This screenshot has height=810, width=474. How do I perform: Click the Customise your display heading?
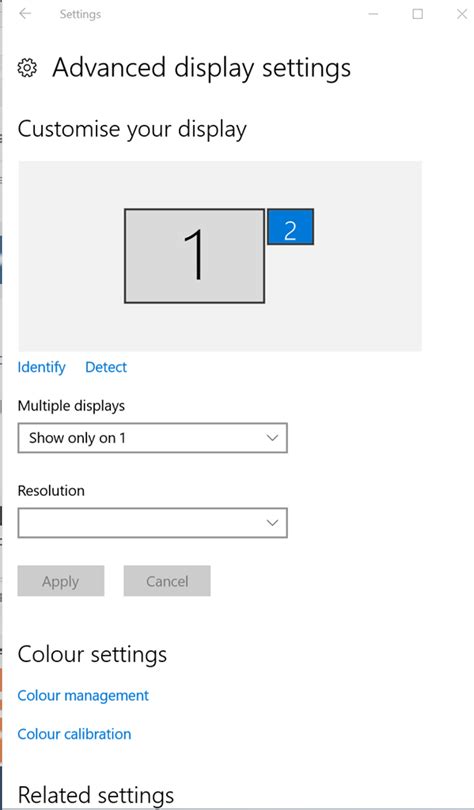(132, 130)
